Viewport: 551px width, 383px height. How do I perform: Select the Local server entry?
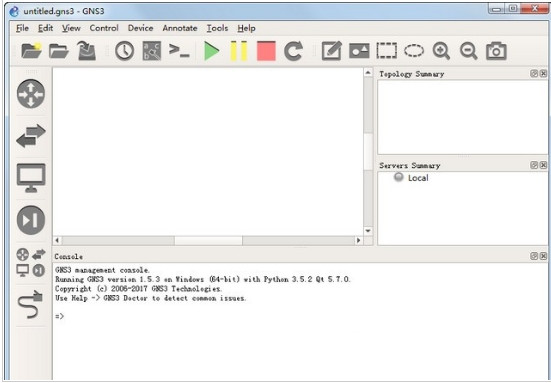click(x=418, y=178)
